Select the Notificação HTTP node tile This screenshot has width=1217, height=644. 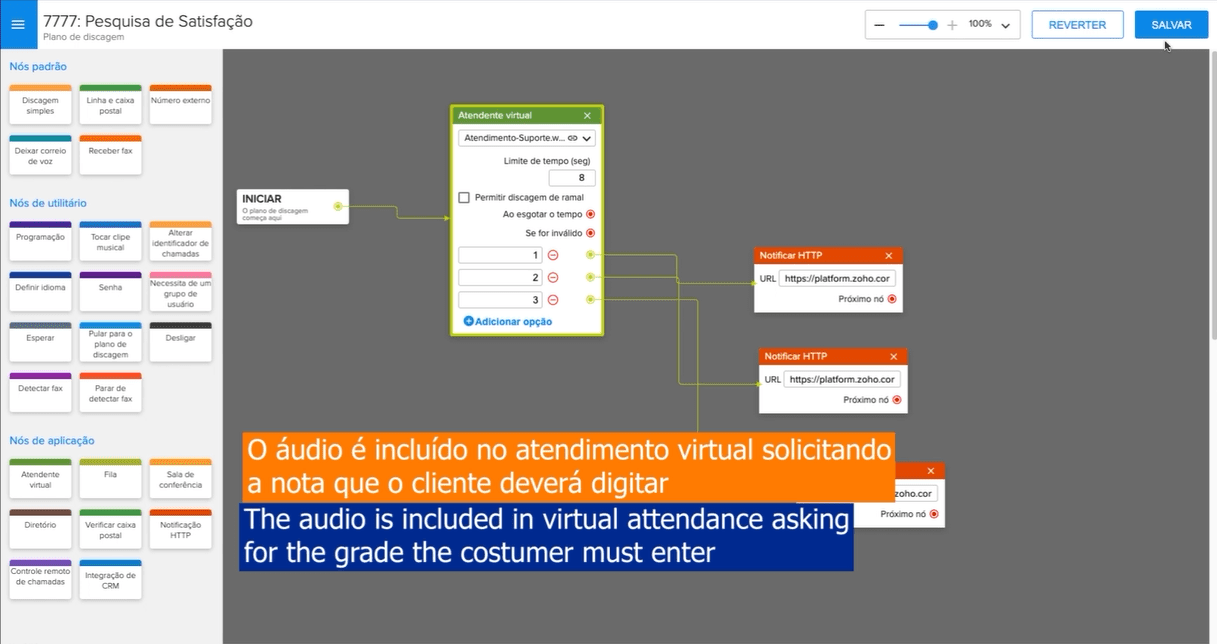tap(180, 529)
